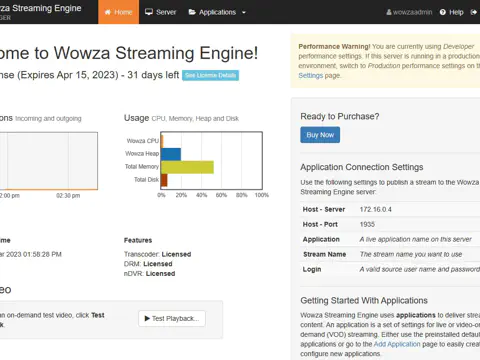Click the Application Connection Settings heading
Viewport: 480px width, 360px height.
362,167
